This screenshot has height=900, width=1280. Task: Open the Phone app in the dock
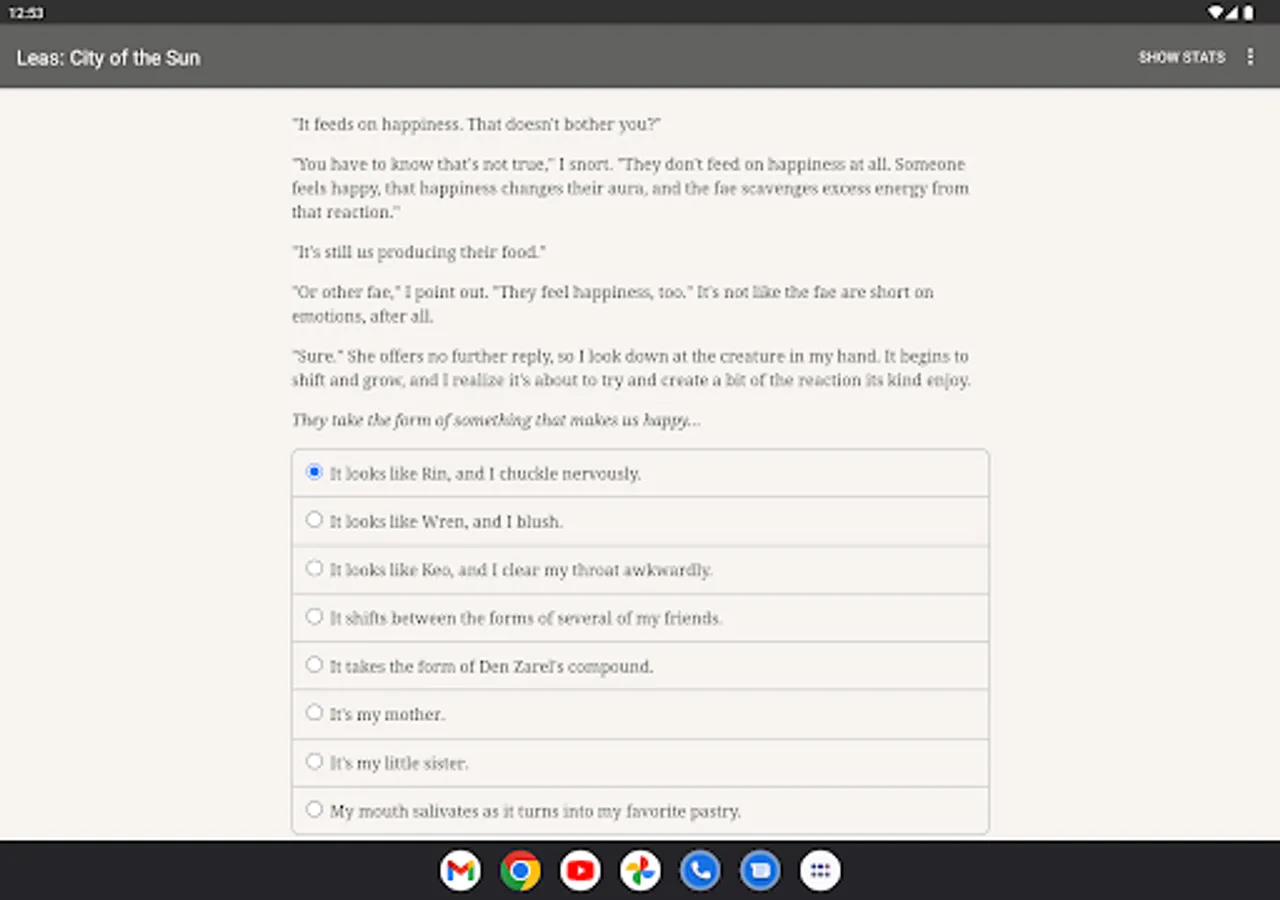coord(700,871)
